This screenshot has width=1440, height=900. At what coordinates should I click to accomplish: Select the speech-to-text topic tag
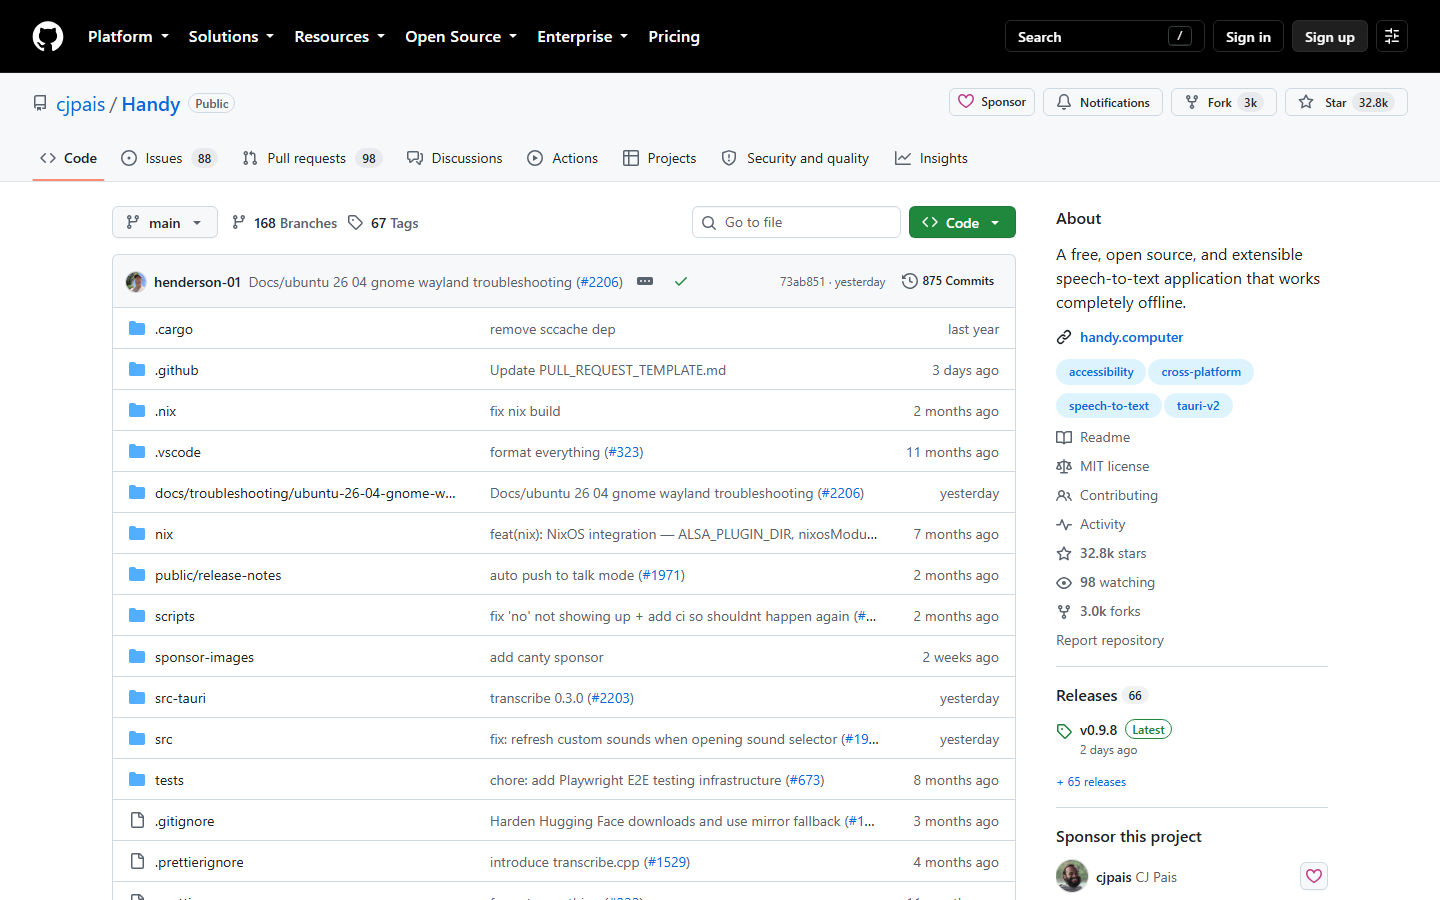[1109, 406]
